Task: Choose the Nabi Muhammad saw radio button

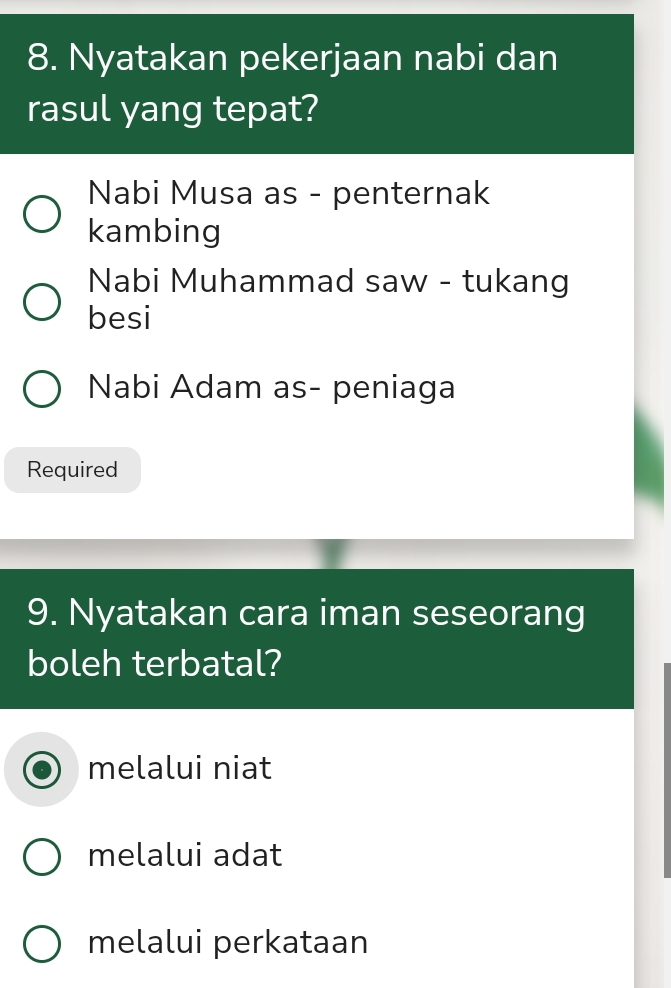Action: click(41, 301)
